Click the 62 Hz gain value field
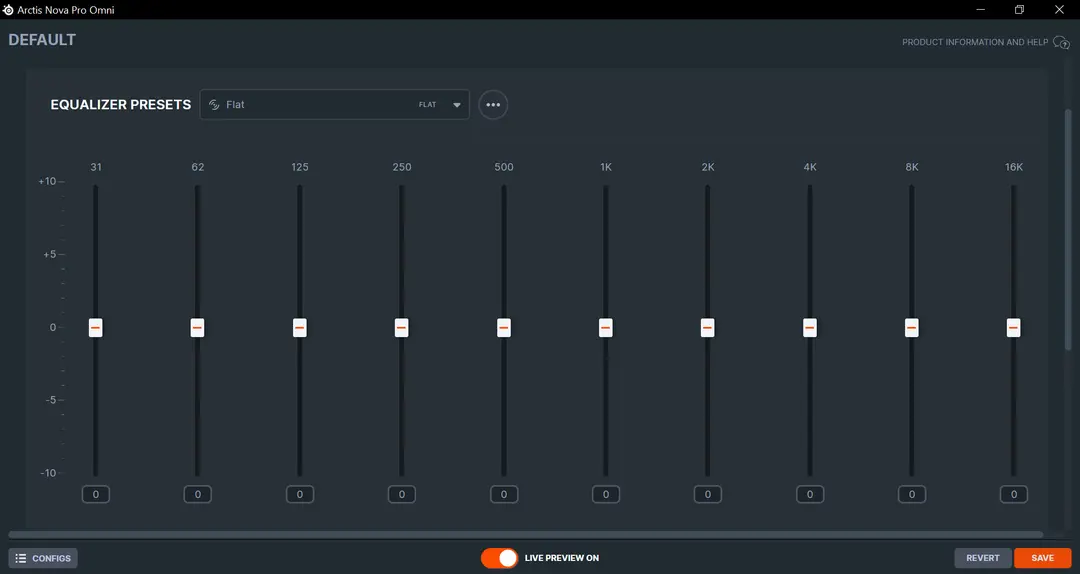 pyautogui.click(x=198, y=494)
